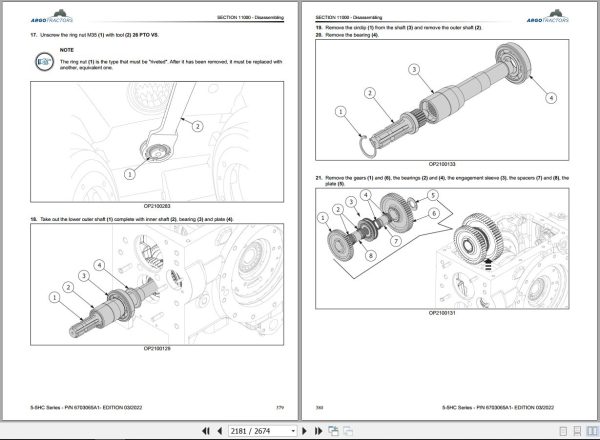The width and height of the screenshot is (600, 440).
Task: Click step 21 text about removing gears
Action: coord(442,181)
